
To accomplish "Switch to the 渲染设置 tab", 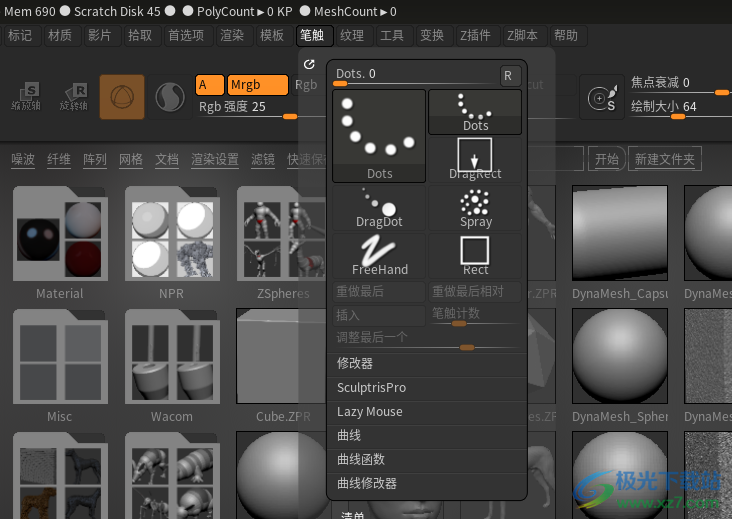I will [x=215, y=160].
